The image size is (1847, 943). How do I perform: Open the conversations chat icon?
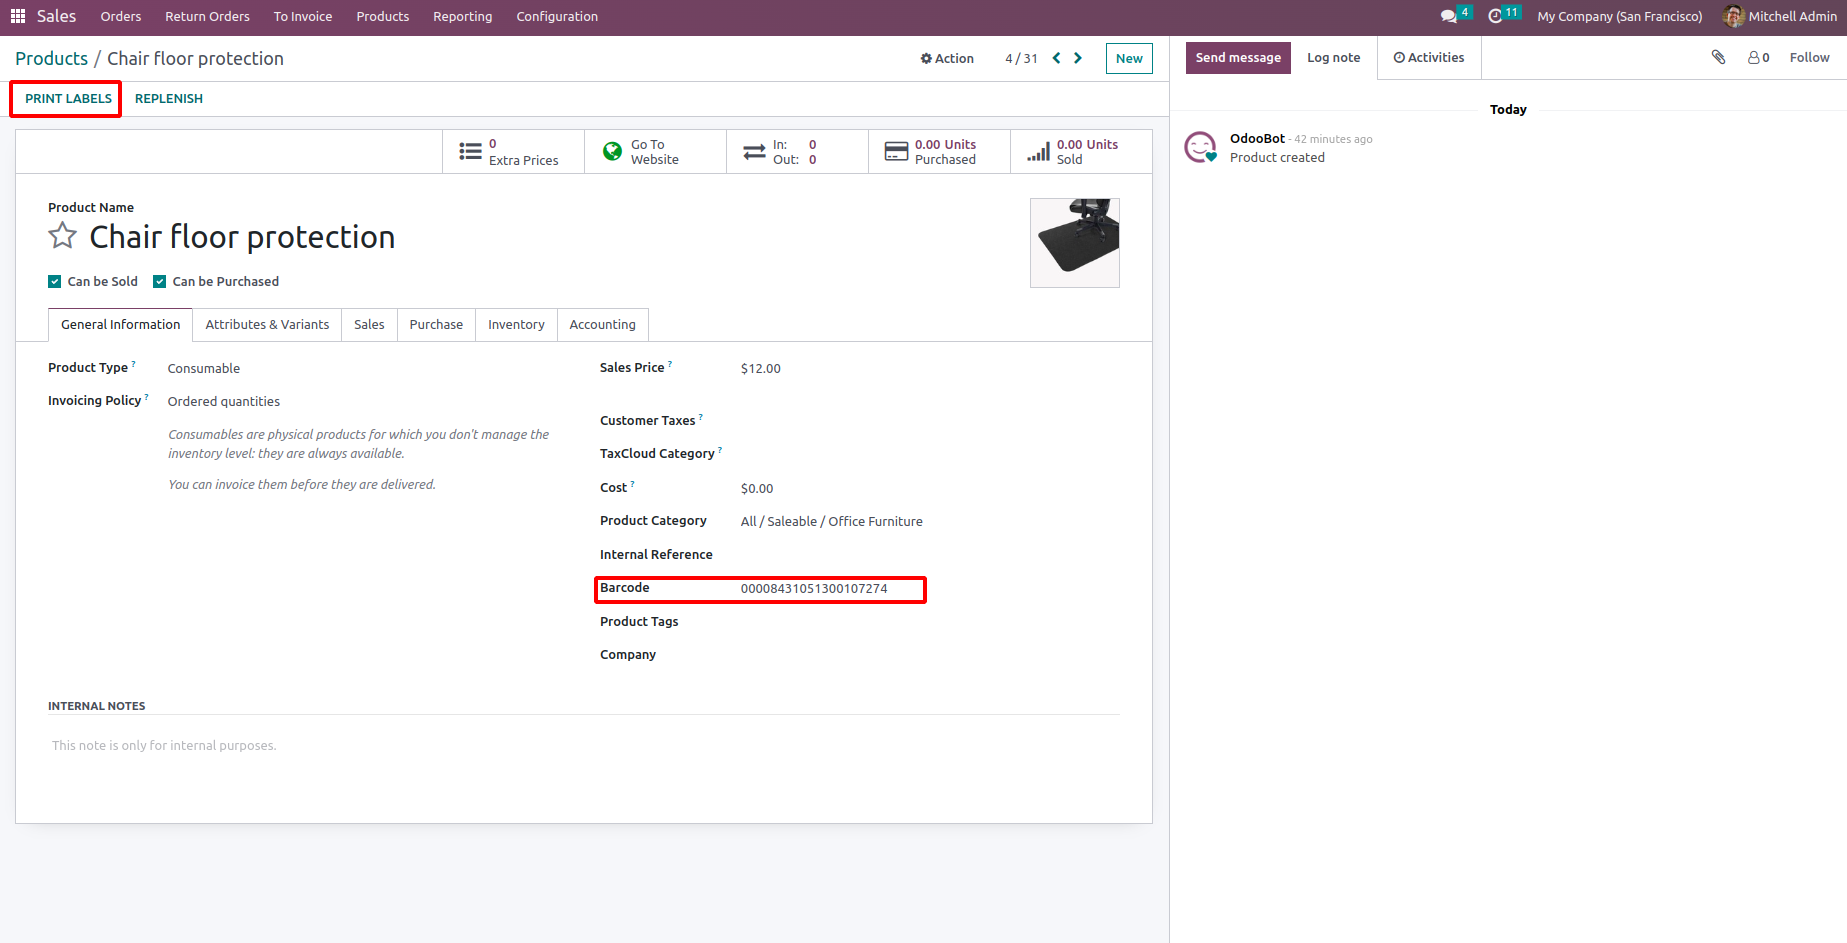(1448, 16)
